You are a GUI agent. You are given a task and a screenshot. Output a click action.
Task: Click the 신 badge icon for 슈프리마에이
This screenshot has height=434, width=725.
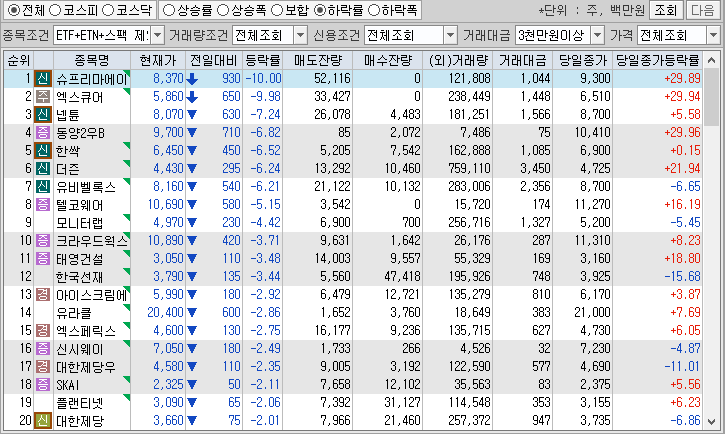(x=43, y=79)
